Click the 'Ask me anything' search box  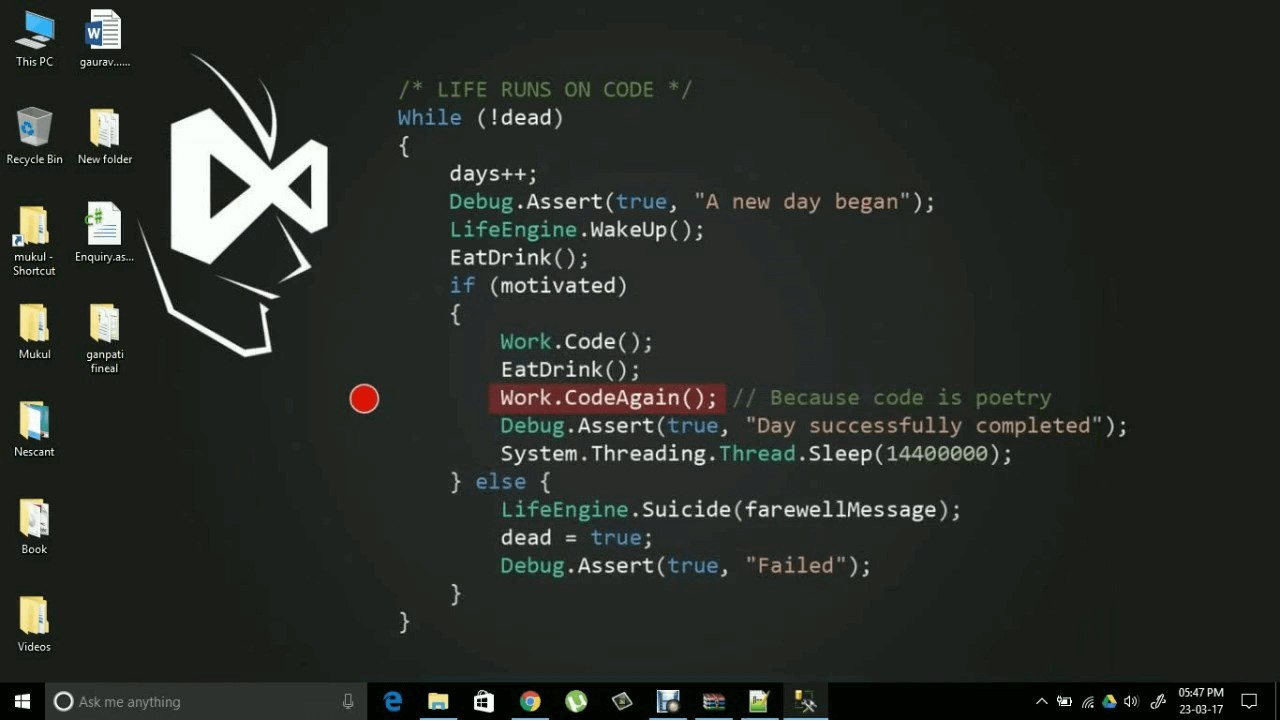(x=206, y=701)
